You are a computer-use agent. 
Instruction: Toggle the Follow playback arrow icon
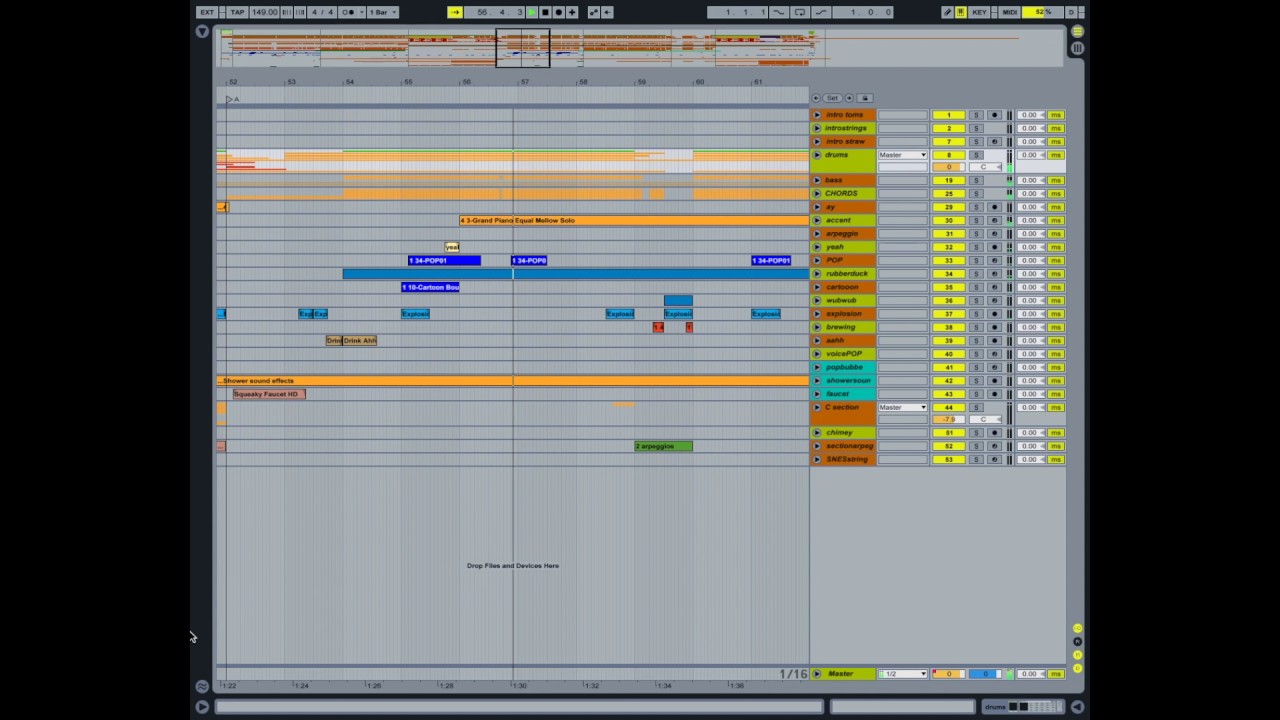click(x=455, y=12)
